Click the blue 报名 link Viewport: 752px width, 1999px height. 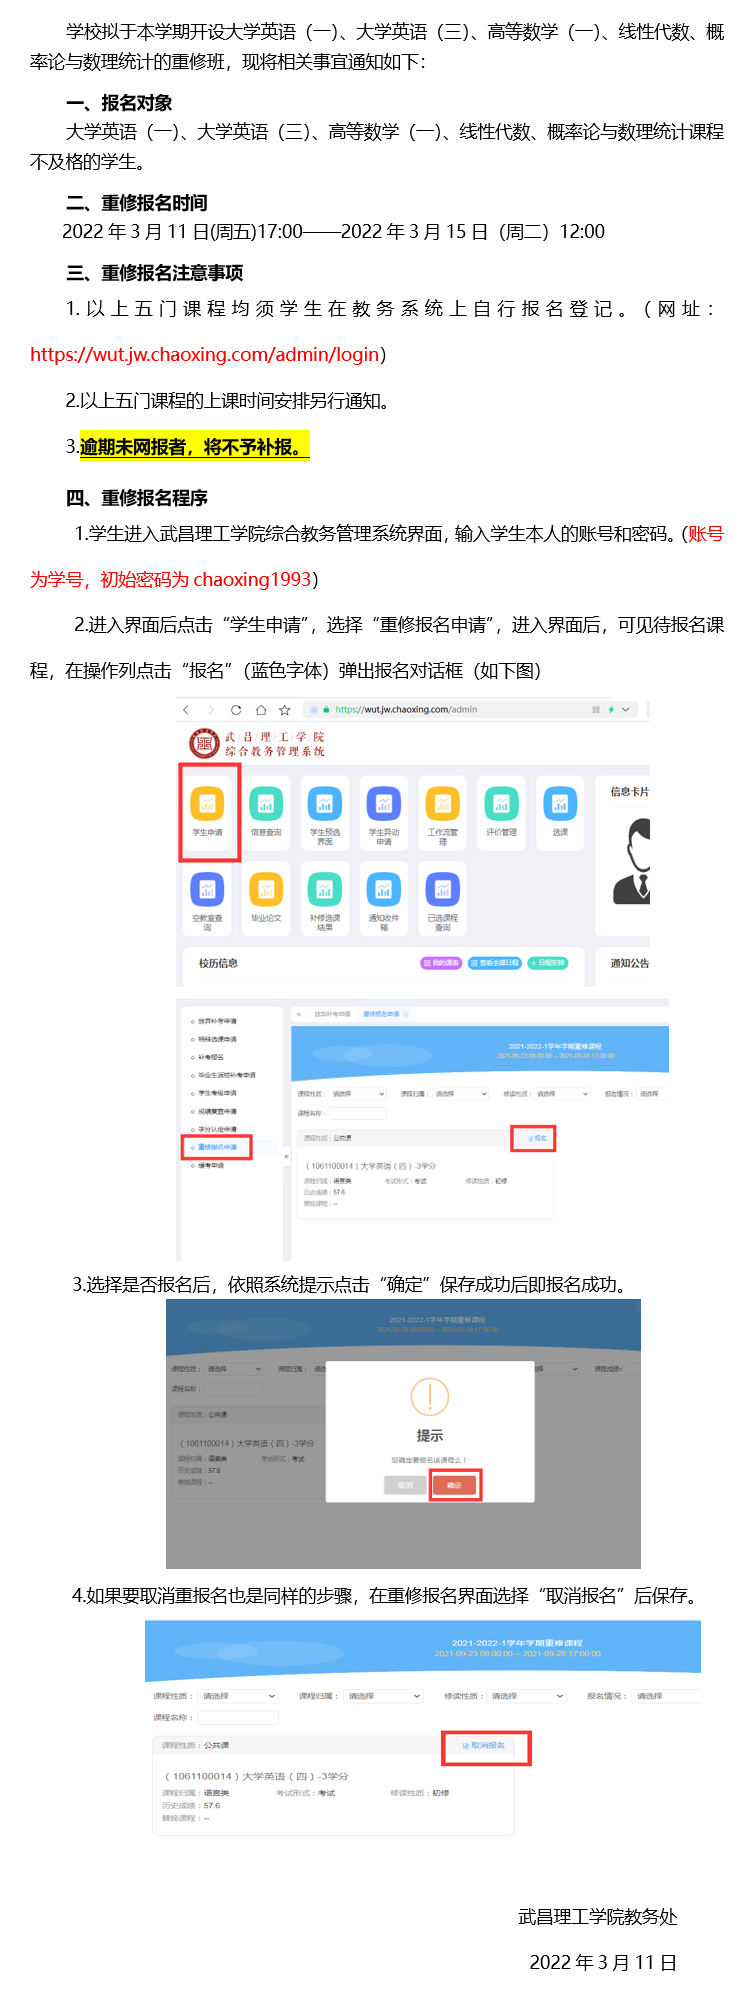tap(537, 1138)
